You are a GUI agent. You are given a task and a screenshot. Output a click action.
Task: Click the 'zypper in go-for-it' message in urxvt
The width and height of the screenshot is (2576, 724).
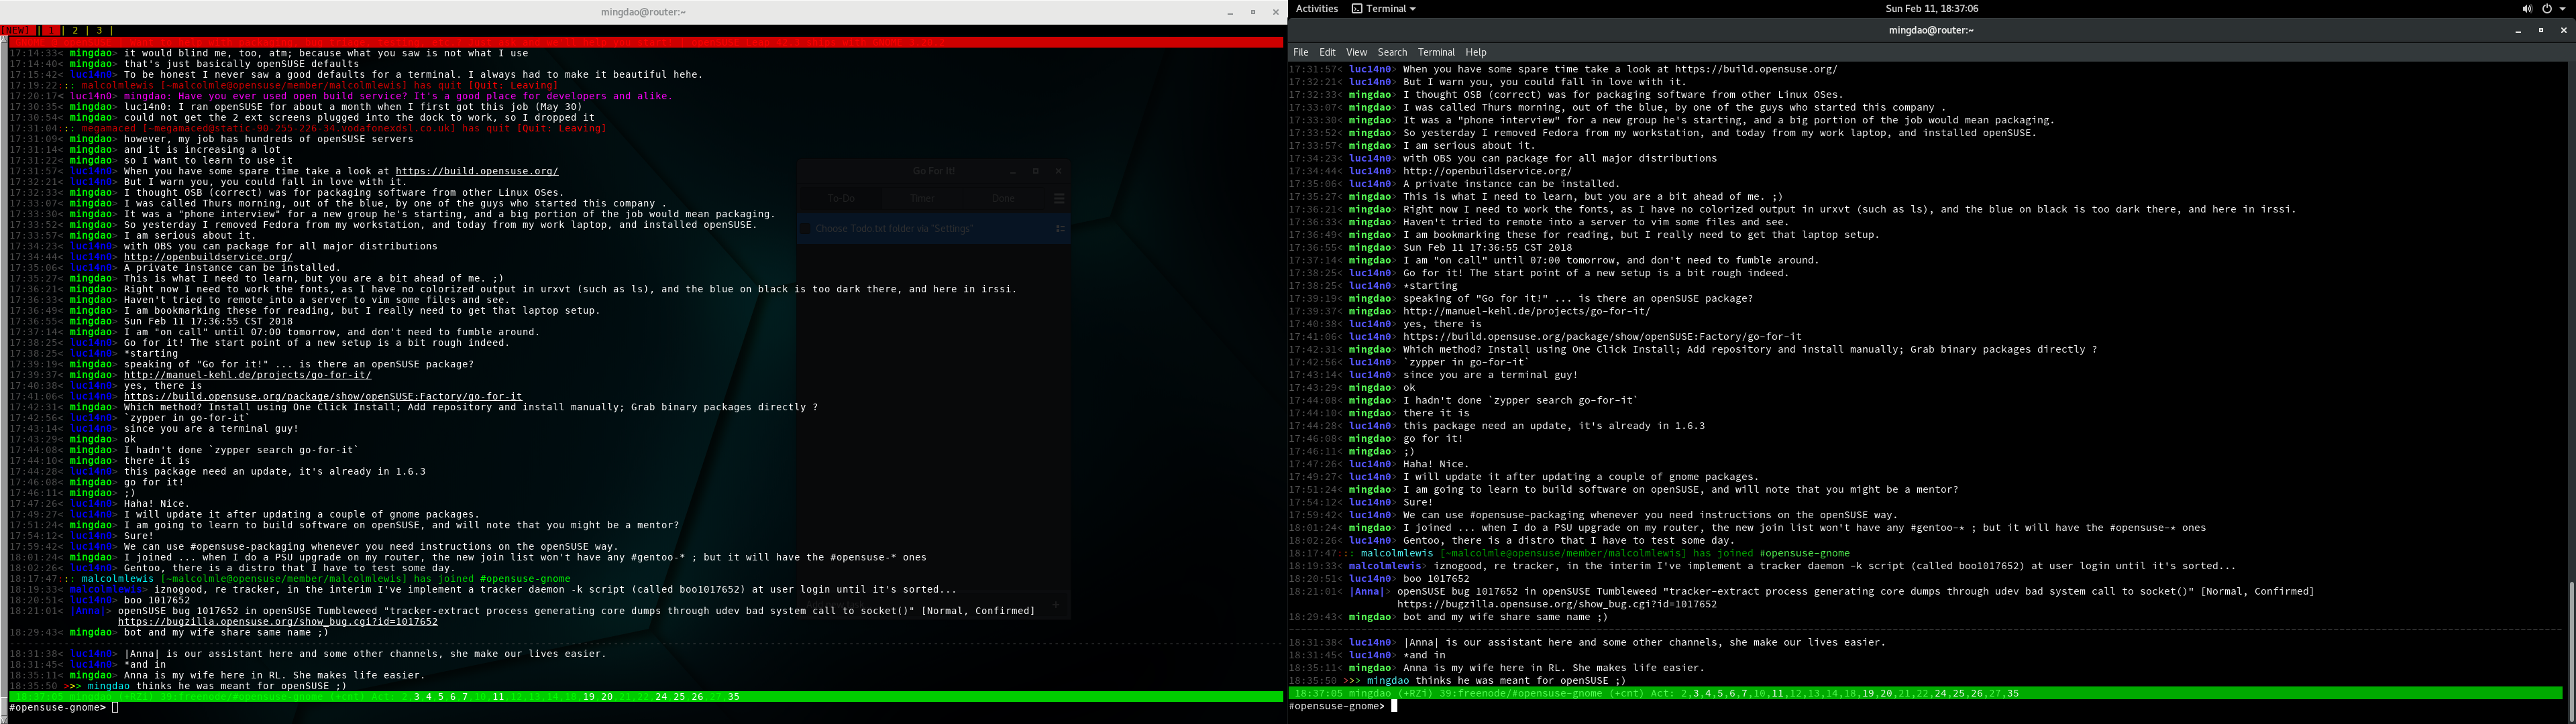(x=186, y=418)
